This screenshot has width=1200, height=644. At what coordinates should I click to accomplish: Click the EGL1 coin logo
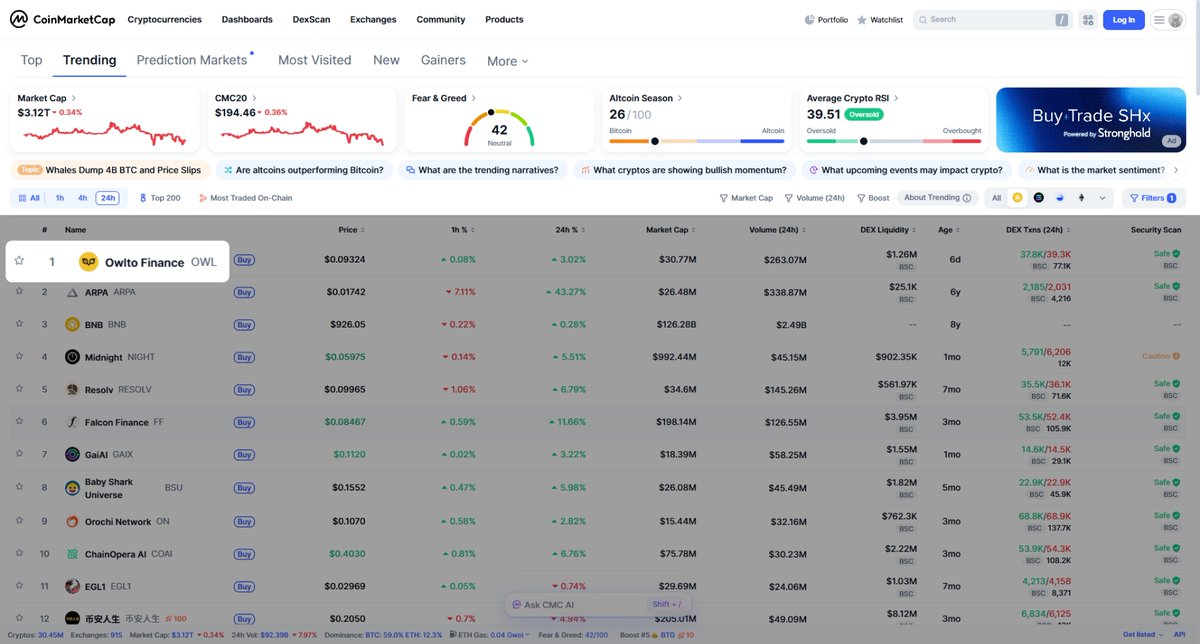pyautogui.click(x=72, y=586)
